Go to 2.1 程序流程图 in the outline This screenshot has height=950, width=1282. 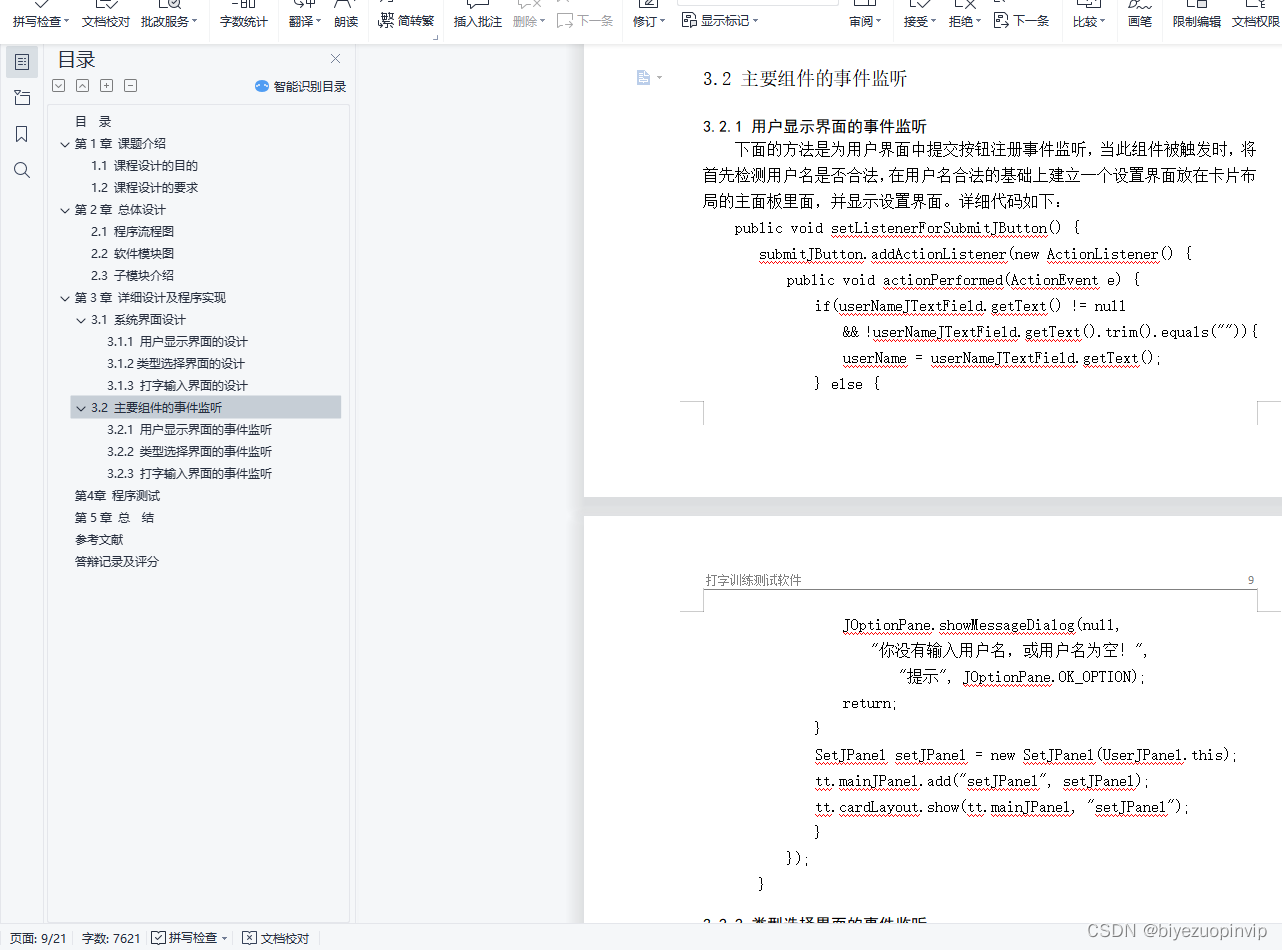tap(132, 232)
